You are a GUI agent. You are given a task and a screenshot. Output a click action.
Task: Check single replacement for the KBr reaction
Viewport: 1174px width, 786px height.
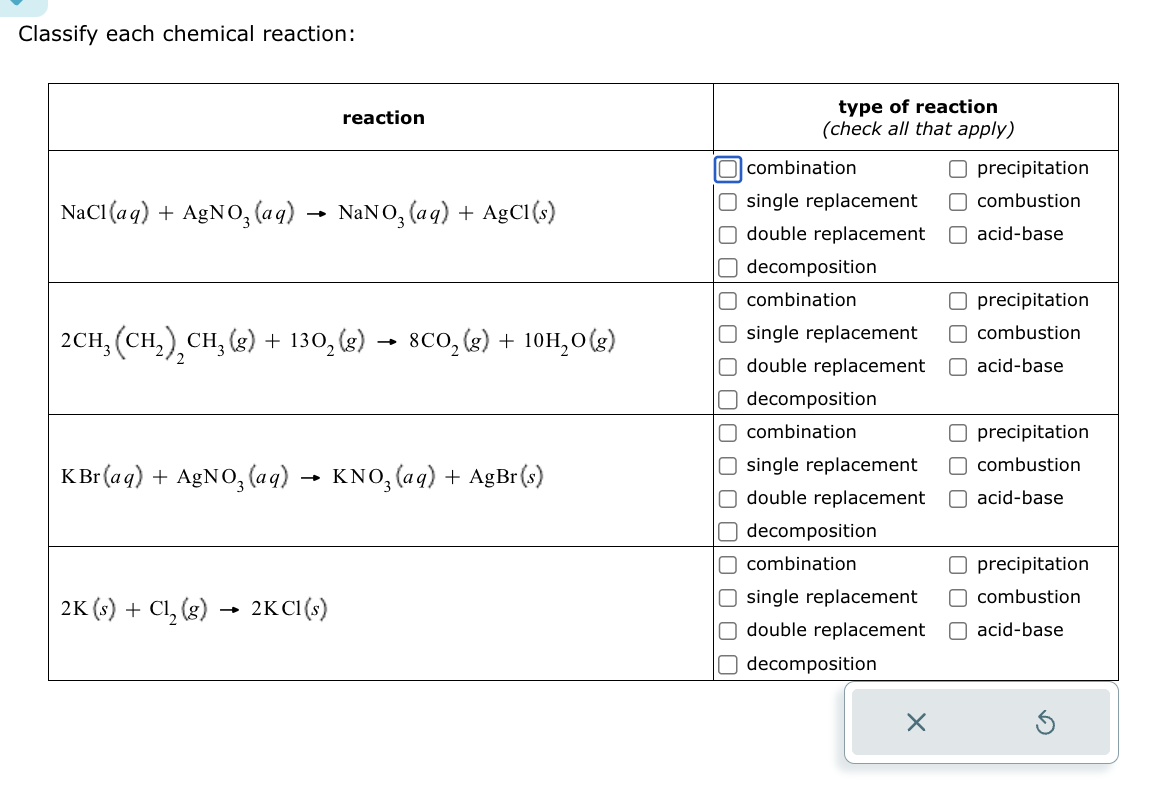(x=727, y=466)
